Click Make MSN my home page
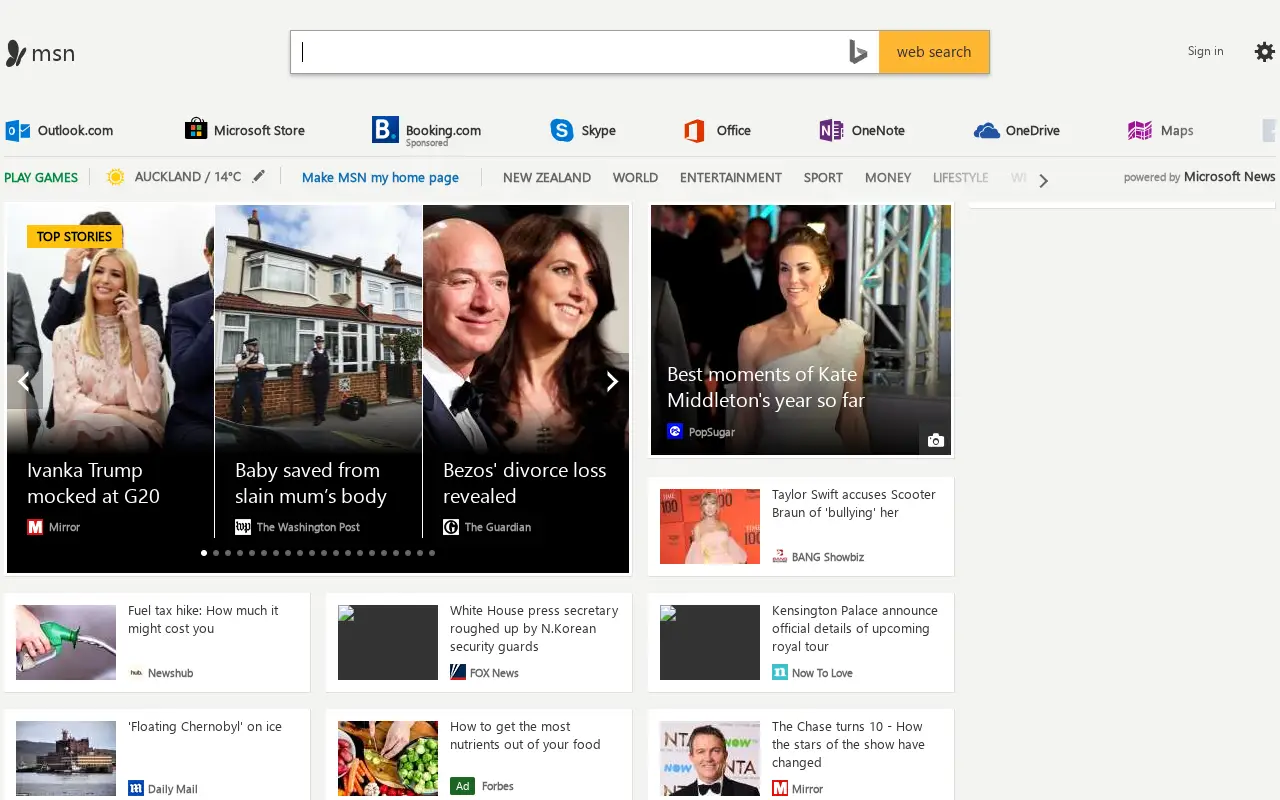Screen dimensions: 1280x800 tap(380, 177)
